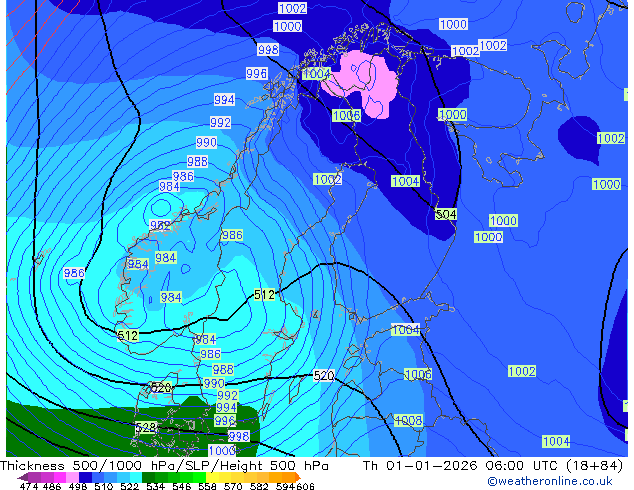Image resolution: width=634 pixels, height=490 pixels.
Task: Click the orange arrow tip ending the legend bar
Action: tap(298, 477)
